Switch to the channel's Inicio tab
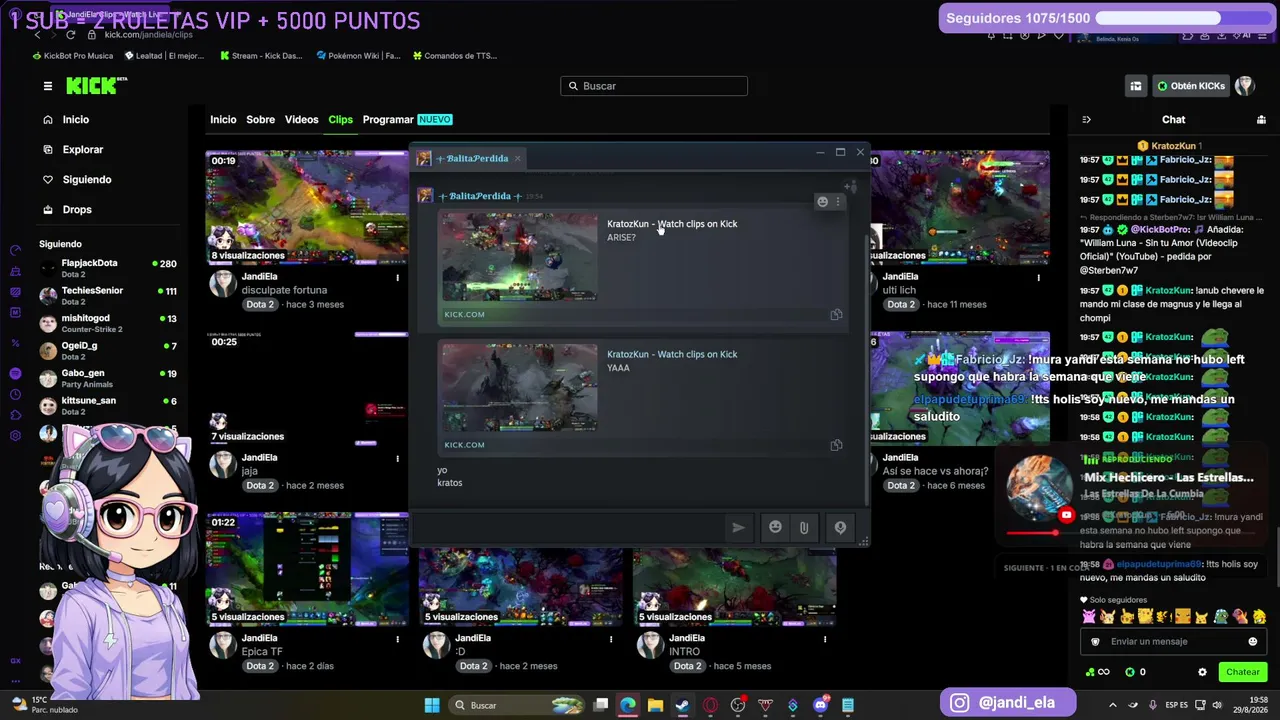The image size is (1280, 720). (223, 119)
